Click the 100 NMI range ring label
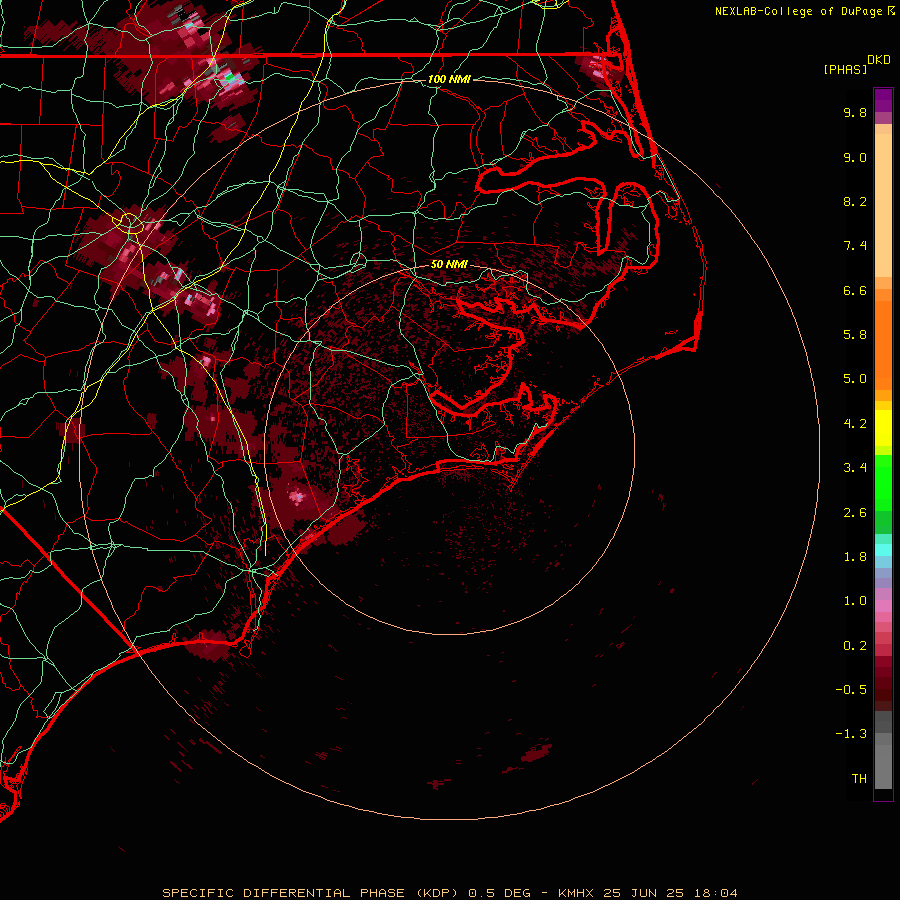Image resolution: width=900 pixels, height=900 pixels. [449, 79]
